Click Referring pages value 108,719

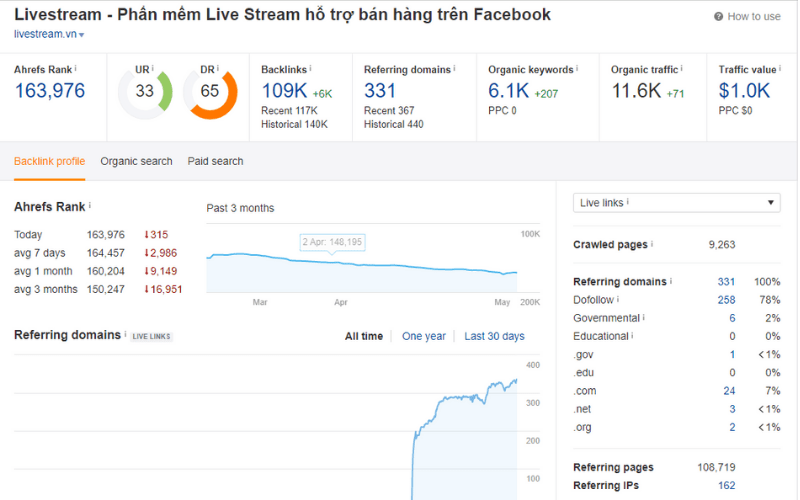(x=716, y=467)
